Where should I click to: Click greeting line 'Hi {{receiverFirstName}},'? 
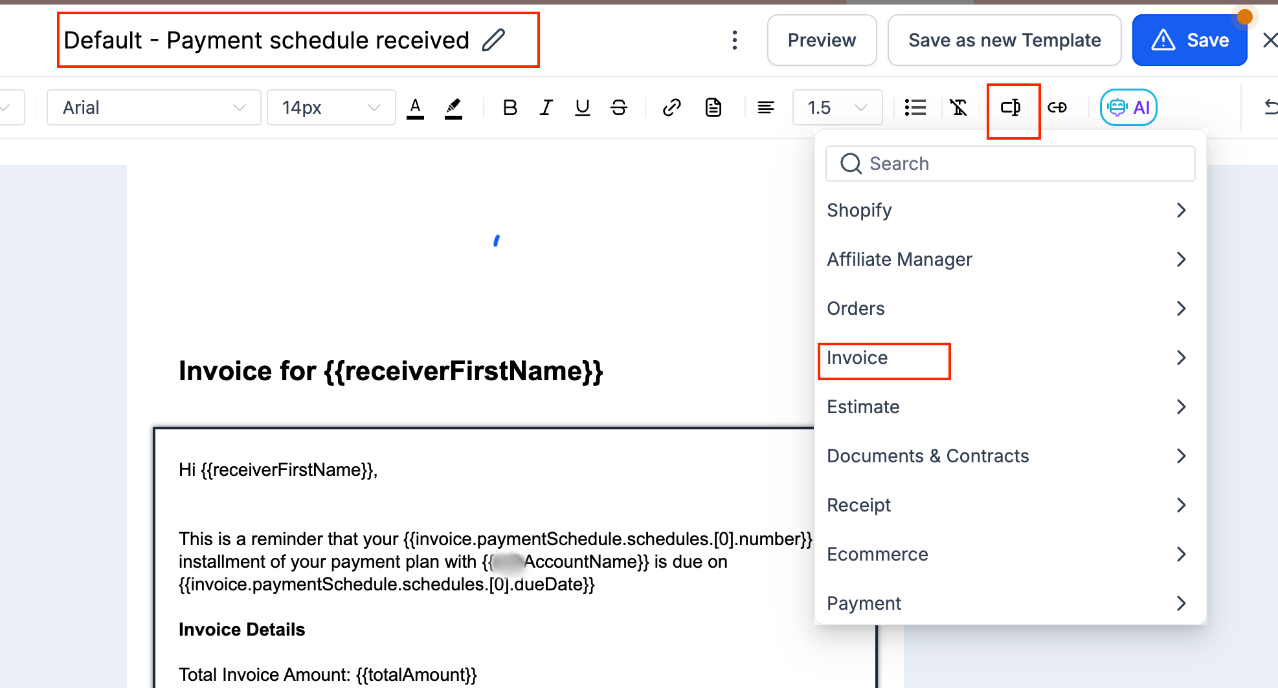pos(278,469)
